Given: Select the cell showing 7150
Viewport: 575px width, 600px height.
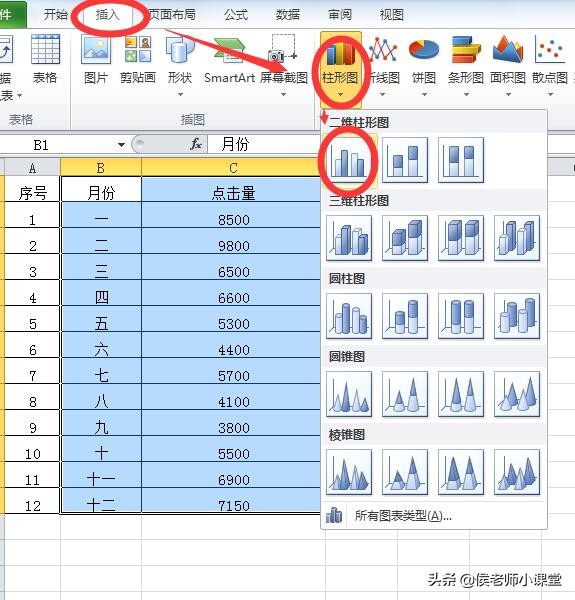Looking at the screenshot, I should pos(231,501).
